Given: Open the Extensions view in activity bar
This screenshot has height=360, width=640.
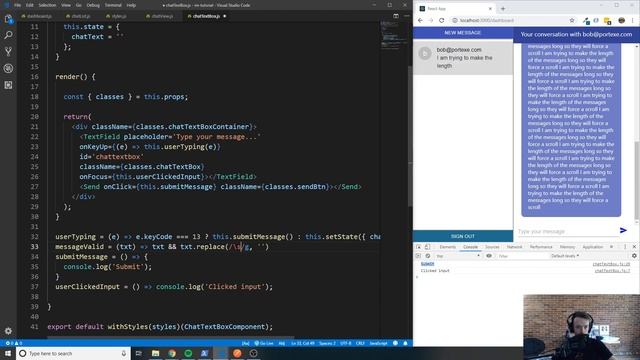Looking at the screenshot, I should point(8,85).
